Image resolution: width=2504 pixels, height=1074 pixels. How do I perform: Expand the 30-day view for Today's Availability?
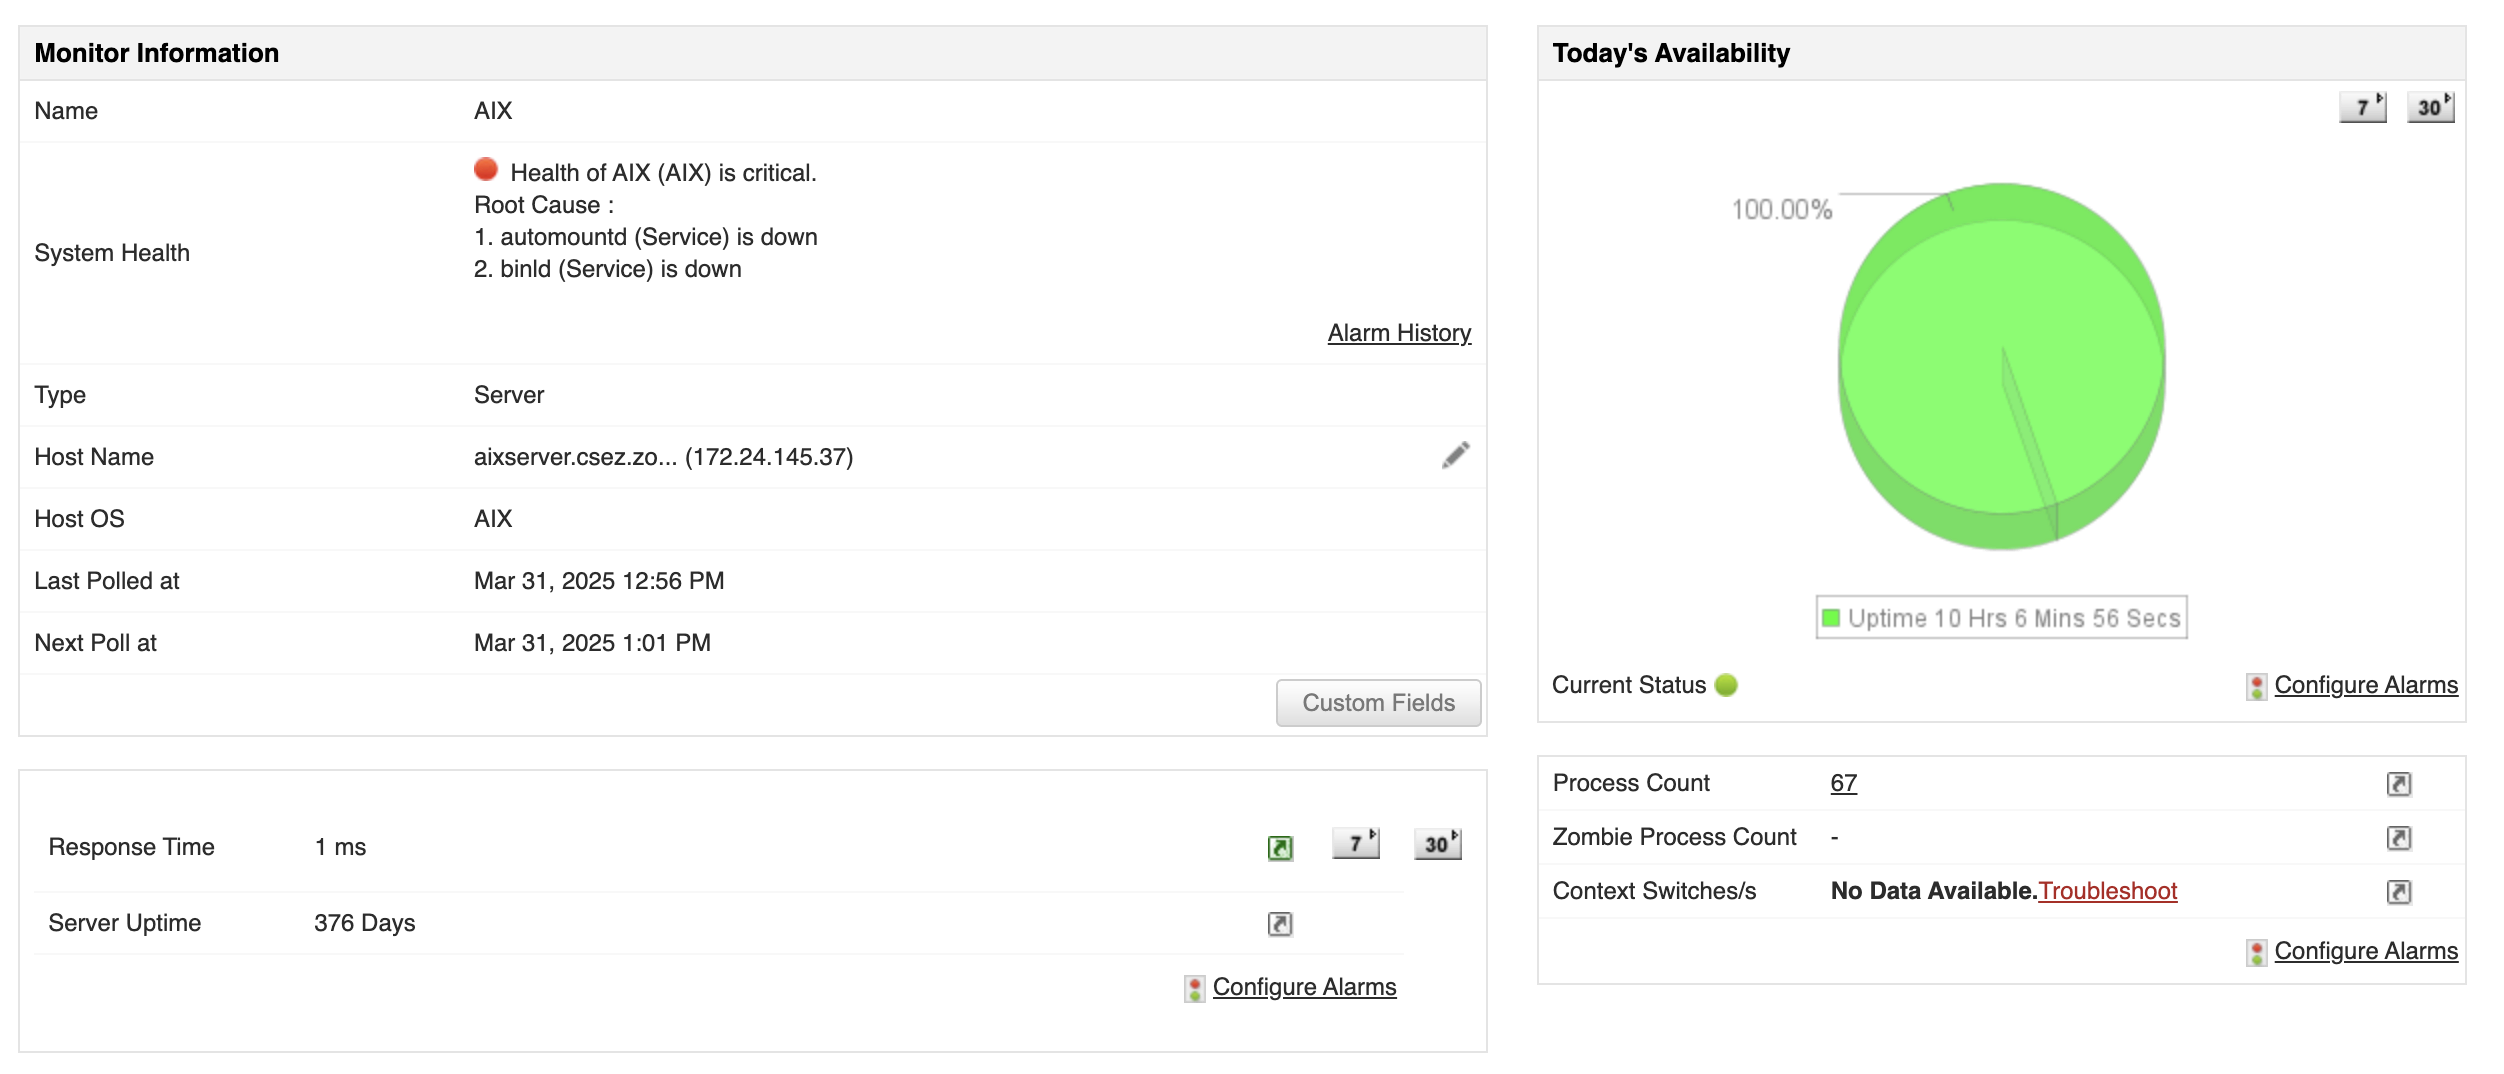pos(2432,109)
